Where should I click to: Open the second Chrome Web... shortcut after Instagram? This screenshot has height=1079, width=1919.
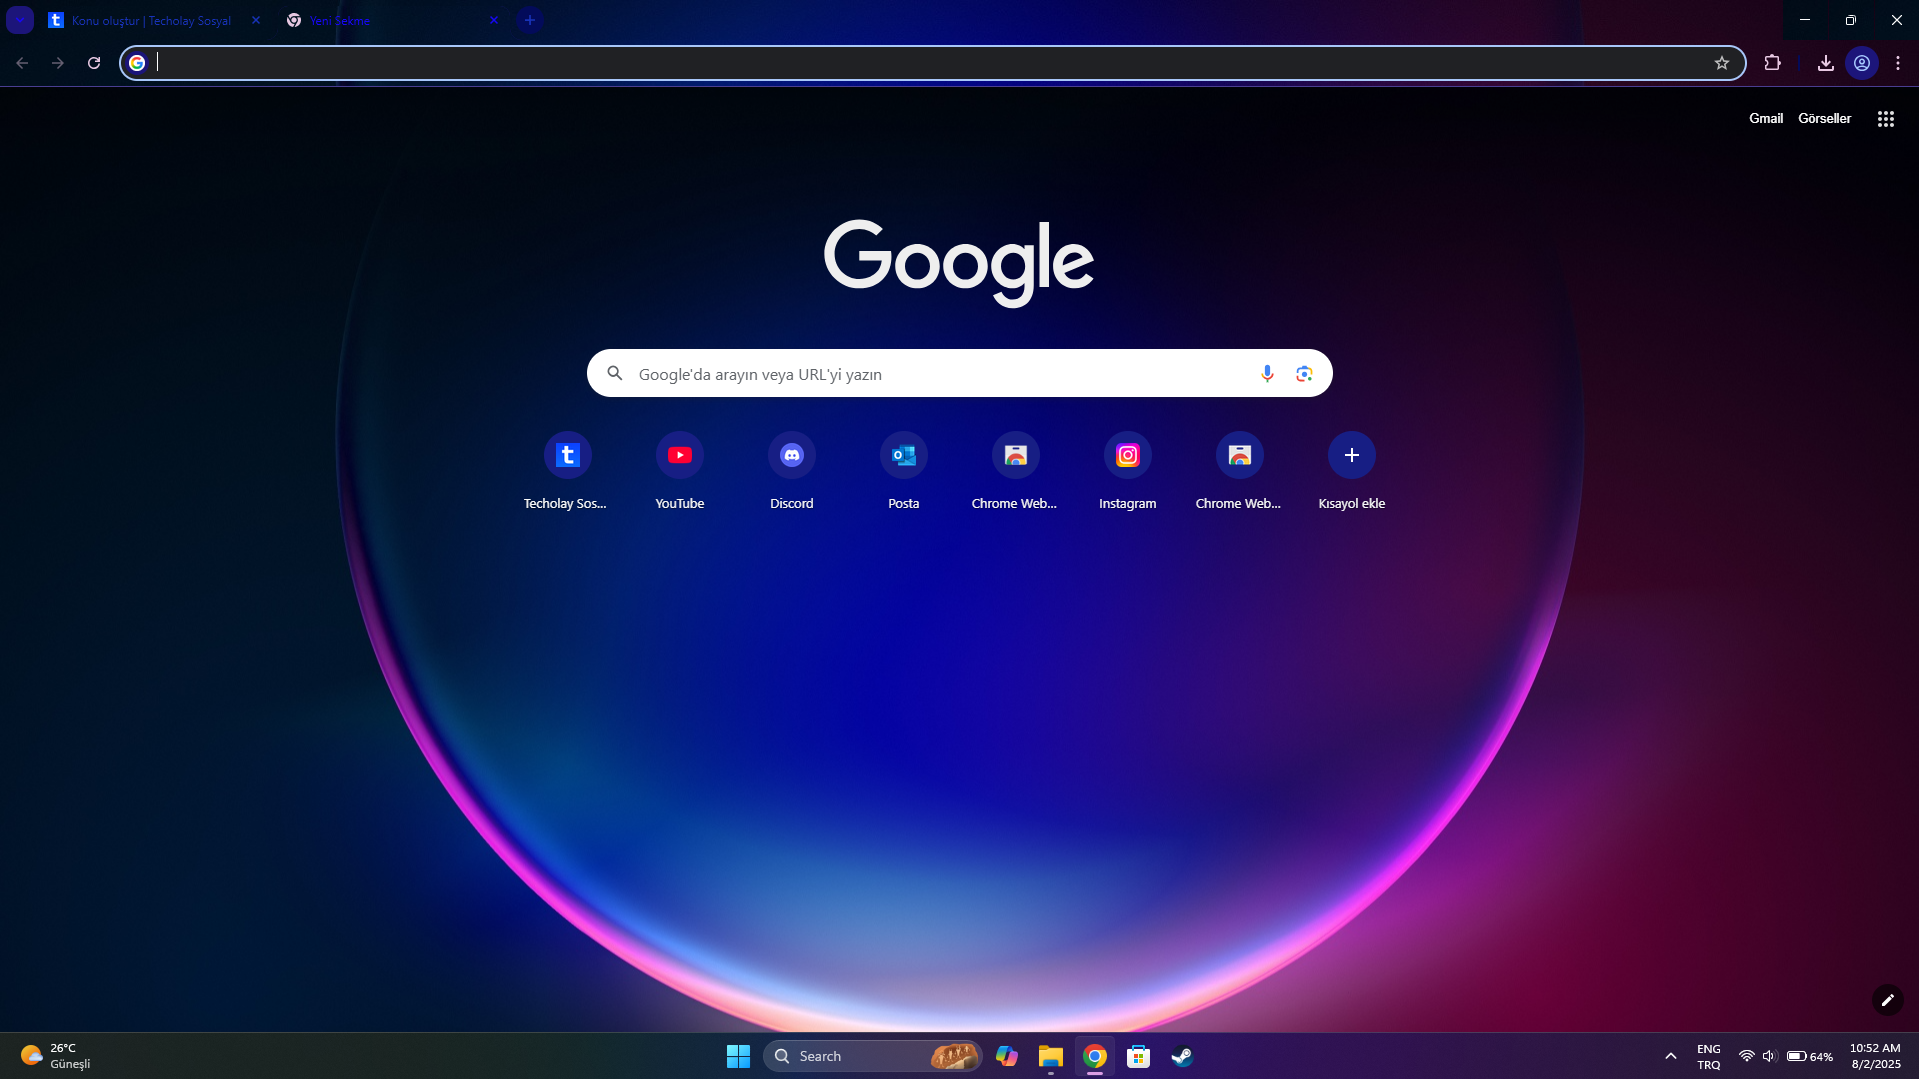(1240, 471)
